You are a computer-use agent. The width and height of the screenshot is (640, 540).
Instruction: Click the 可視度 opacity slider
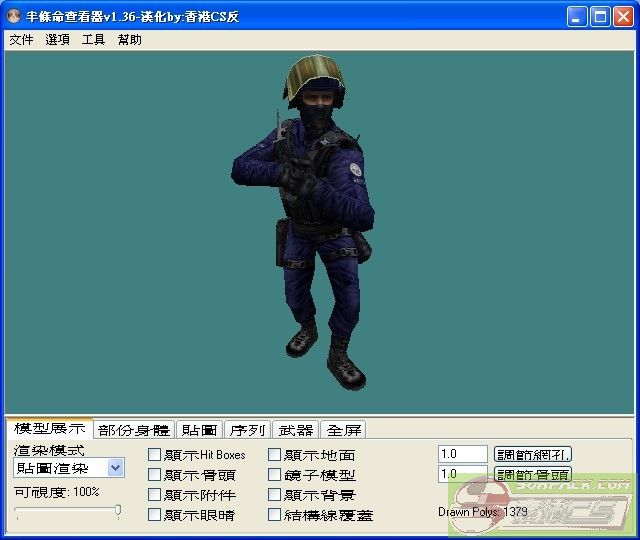point(68,511)
